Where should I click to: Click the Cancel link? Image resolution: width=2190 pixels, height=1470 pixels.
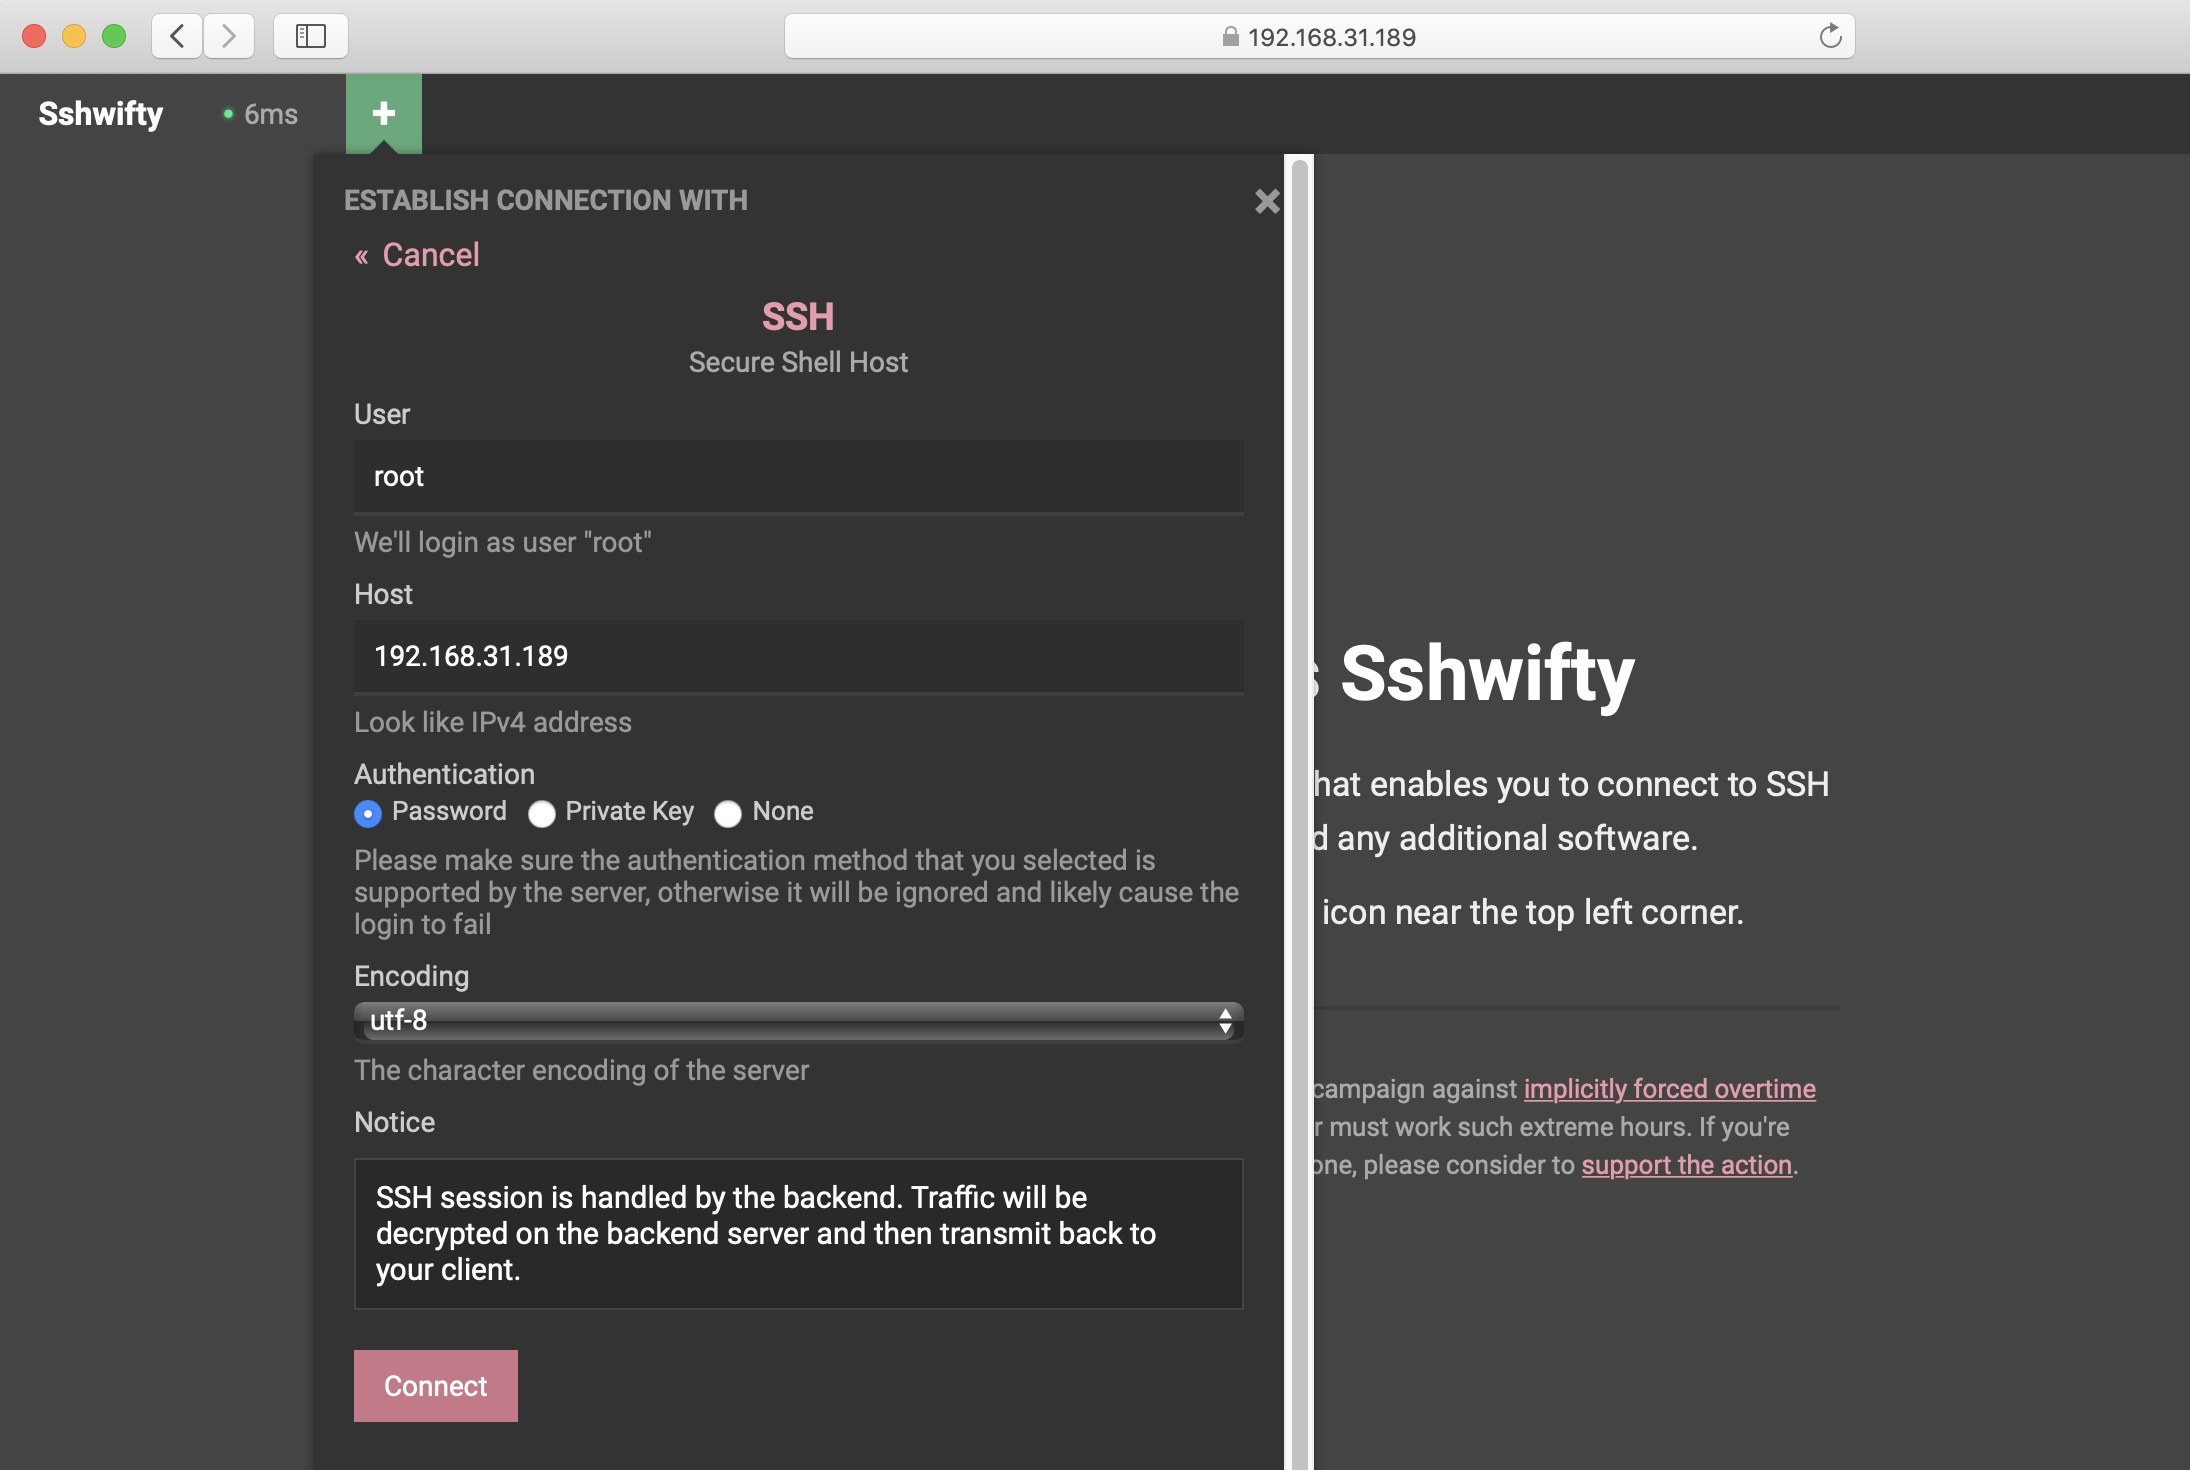coord(430,255)
